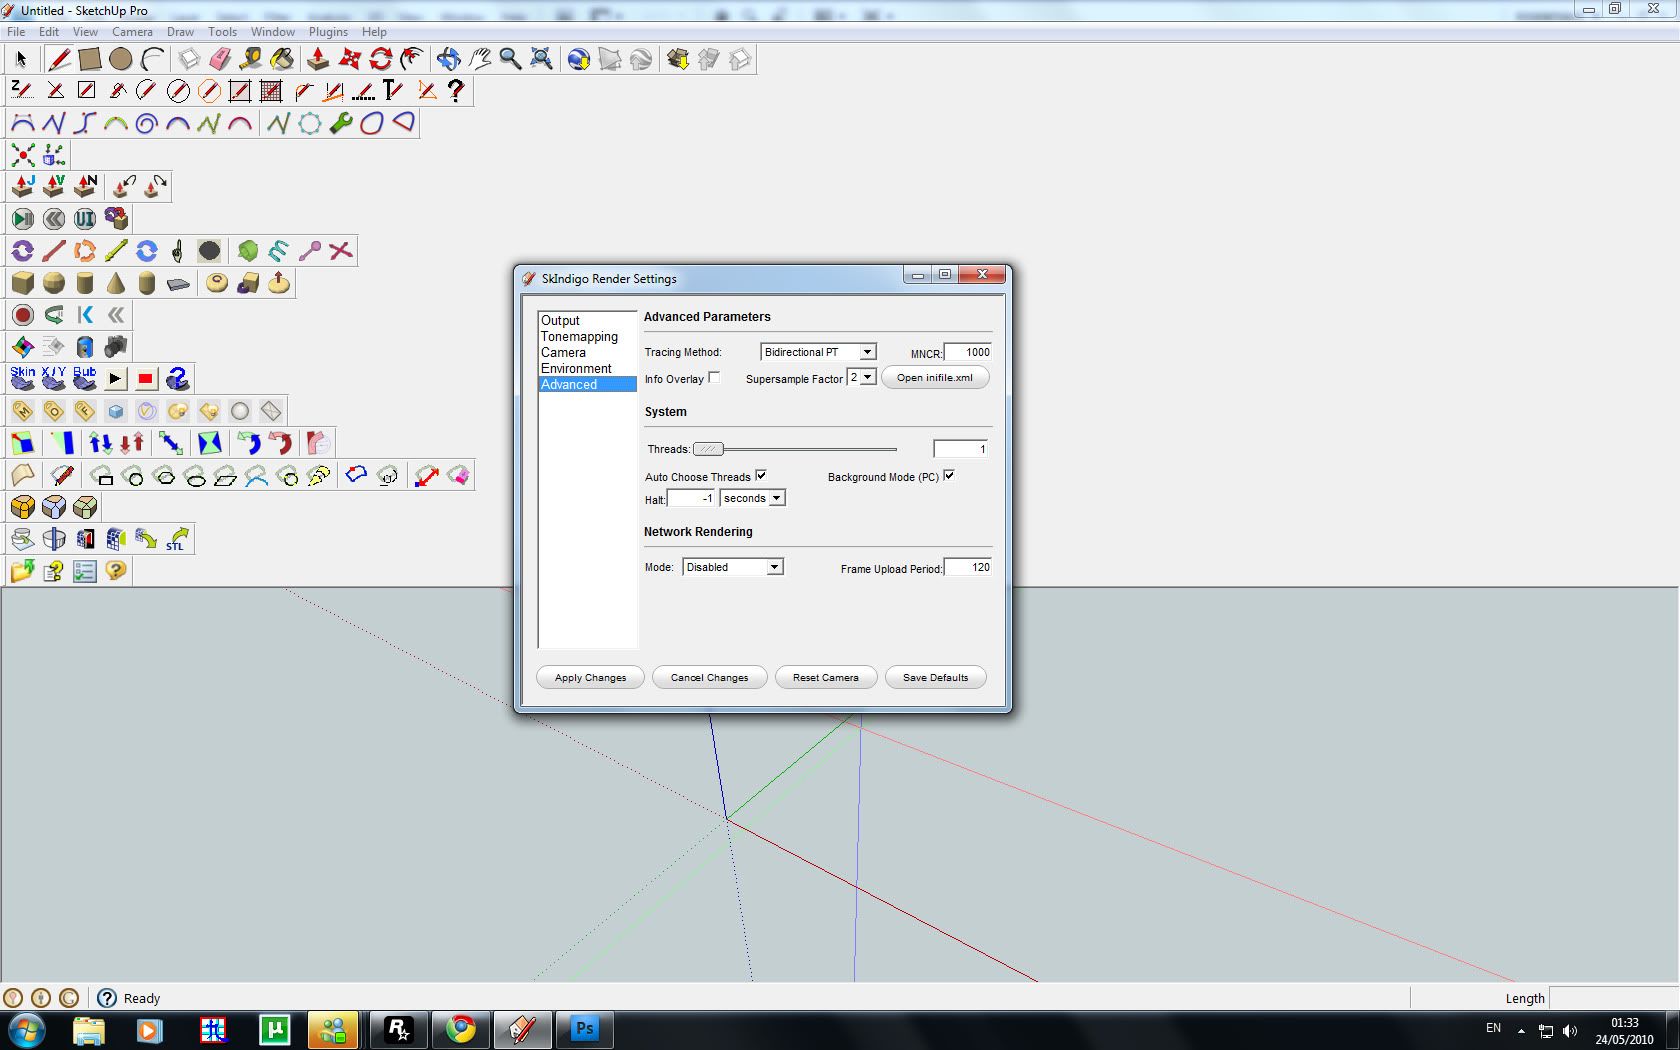Activate the Paint Bucket tool
The image size is (1680, 1050).
point(282,60)
